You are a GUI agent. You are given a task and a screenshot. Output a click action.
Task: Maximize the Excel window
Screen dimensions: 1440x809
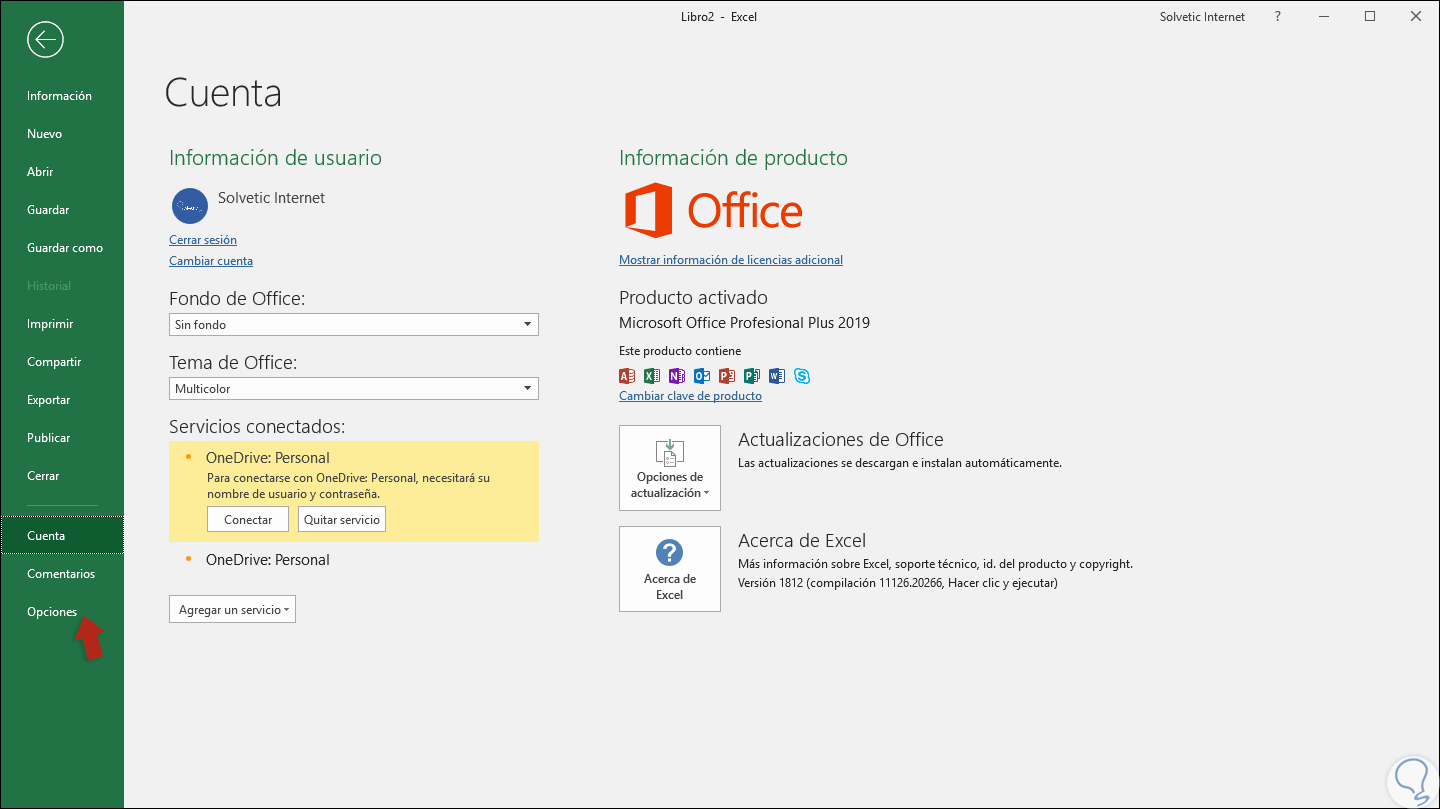pyautogui.click(x=1370, y=17)
